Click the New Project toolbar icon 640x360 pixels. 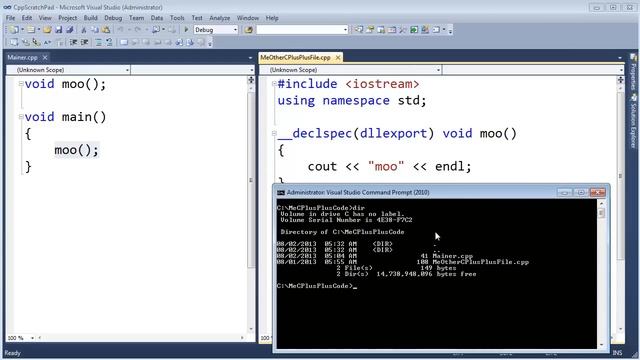point(13,30)
